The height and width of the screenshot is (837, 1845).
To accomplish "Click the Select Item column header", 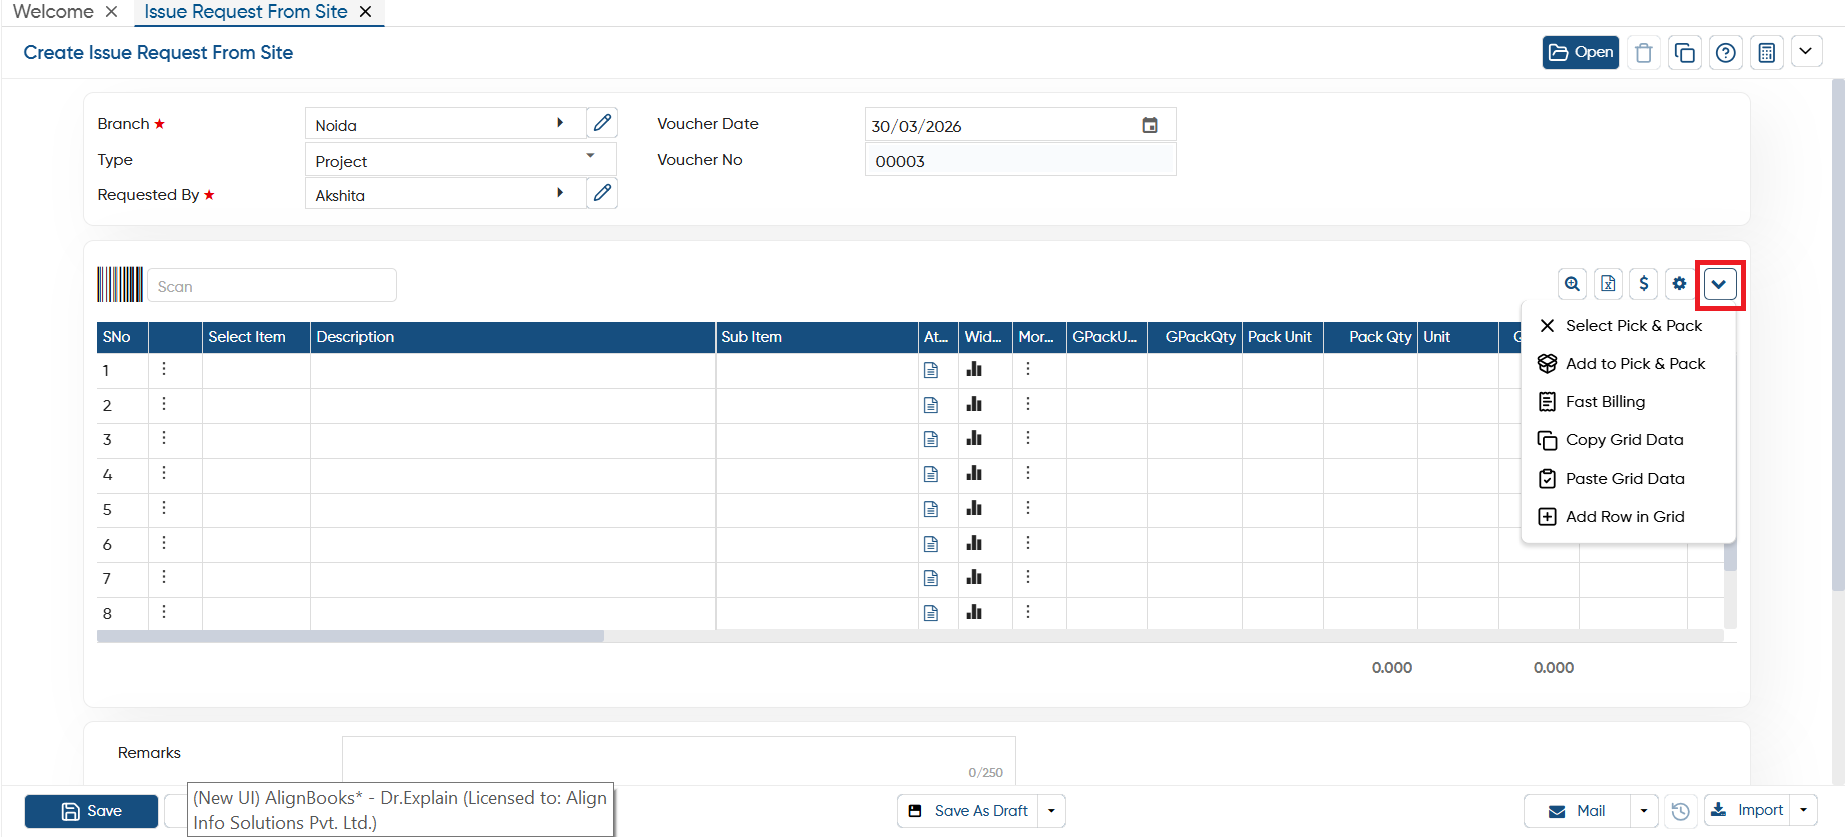I will click(256, 337).
